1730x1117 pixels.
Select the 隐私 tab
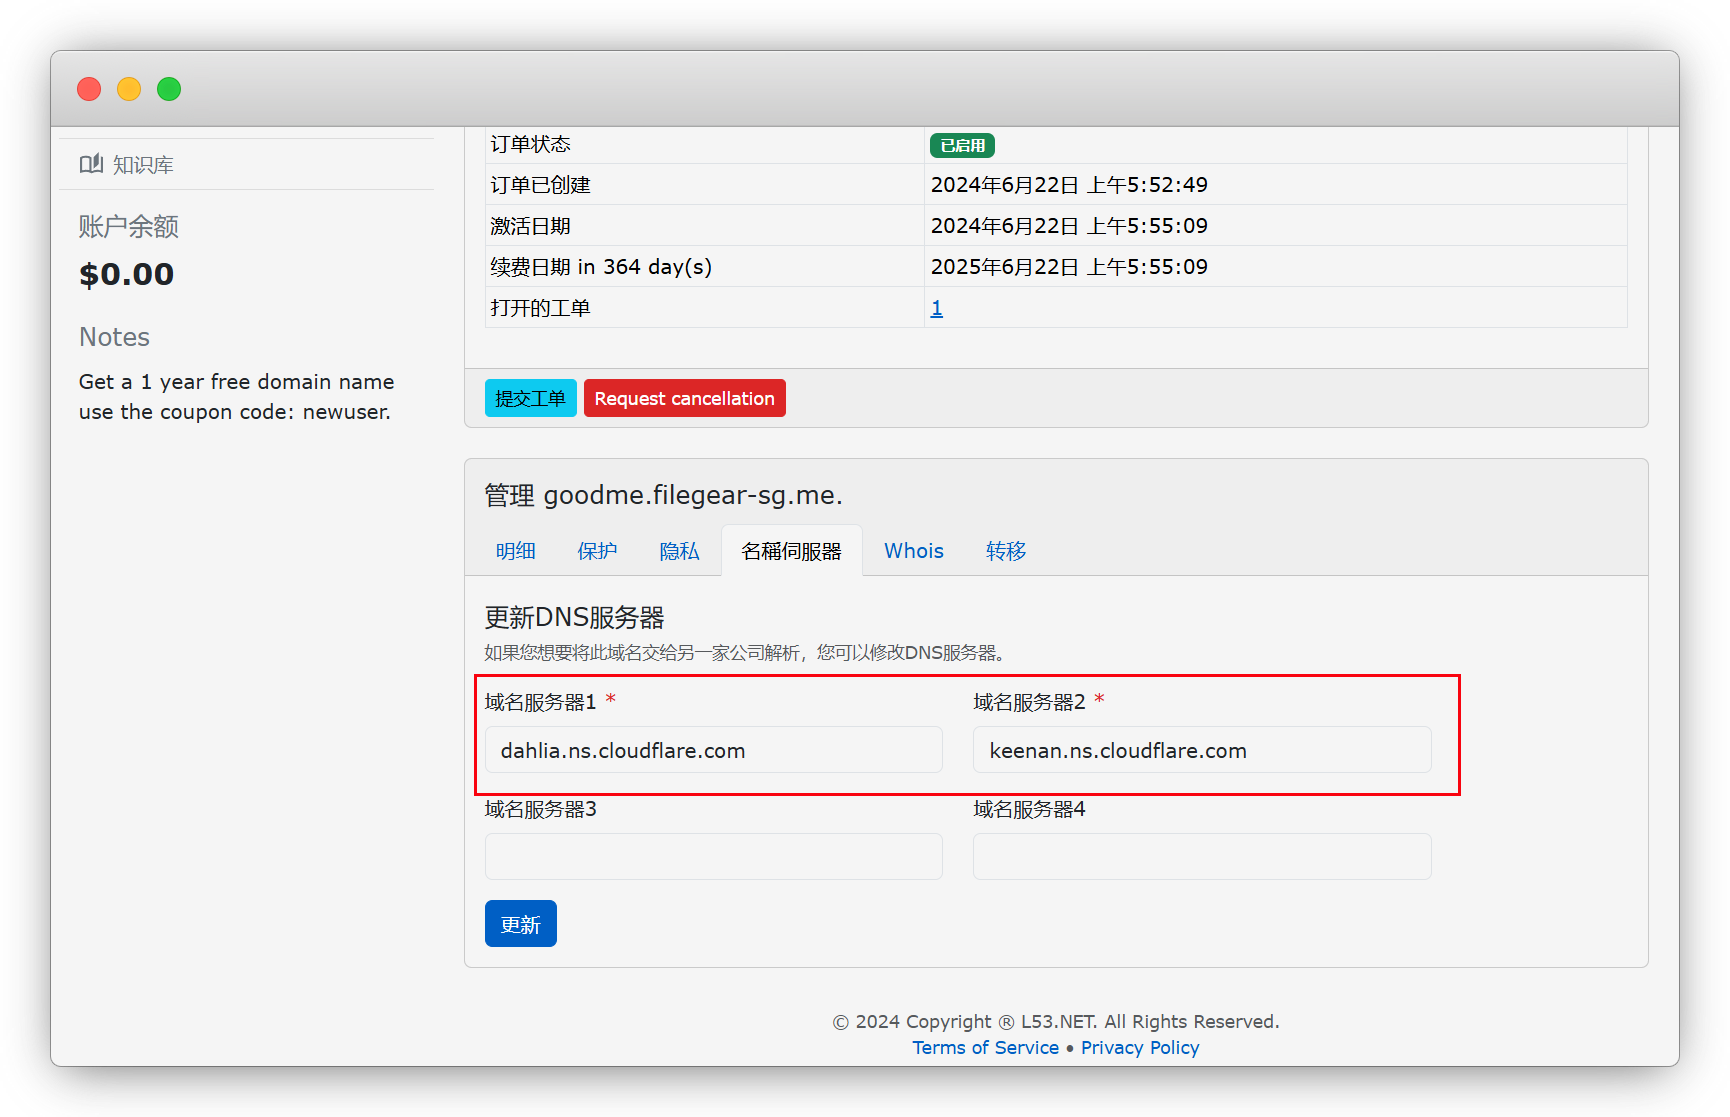pos(679,551)
